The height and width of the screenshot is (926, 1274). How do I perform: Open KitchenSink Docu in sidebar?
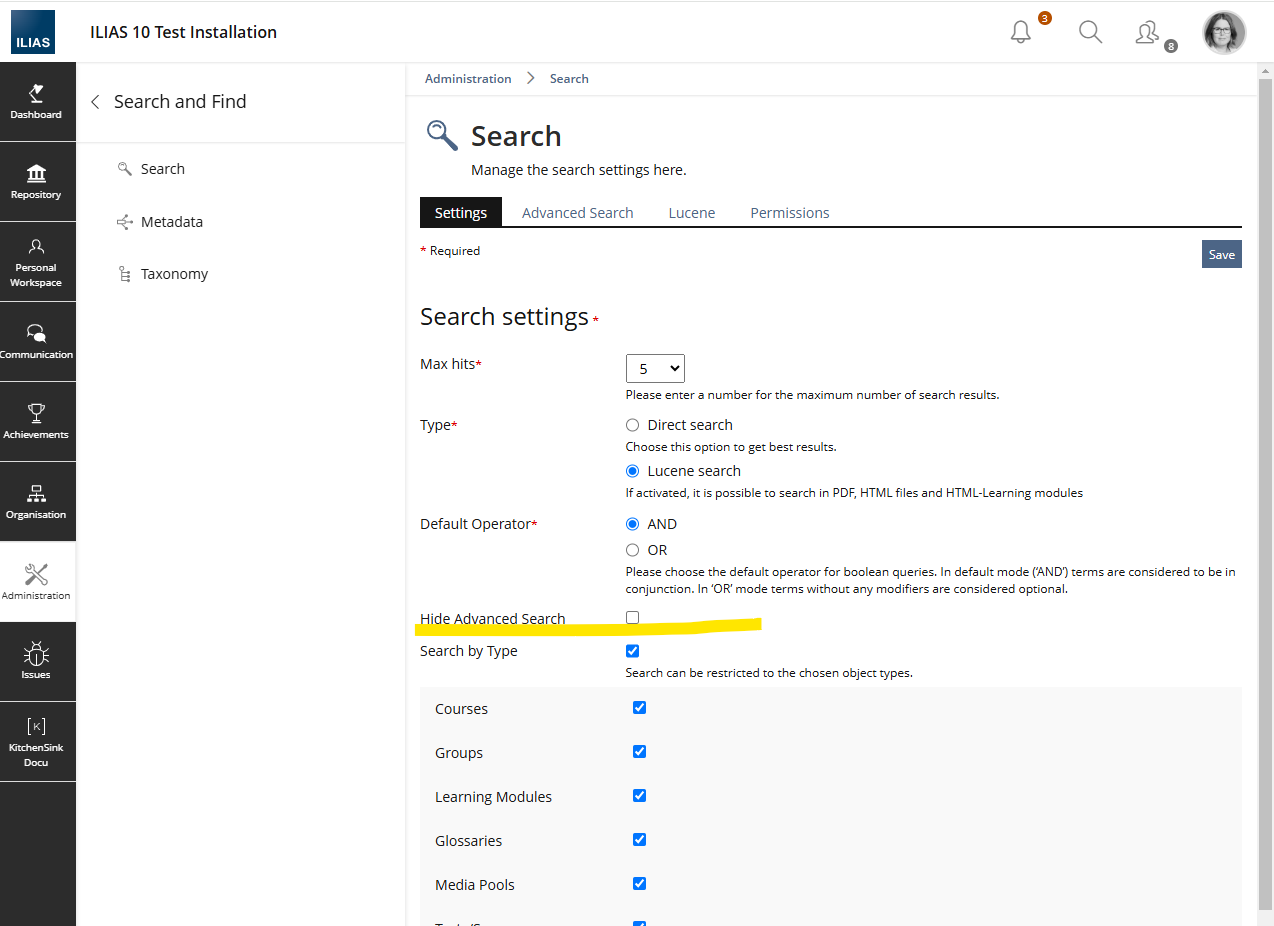36,742
